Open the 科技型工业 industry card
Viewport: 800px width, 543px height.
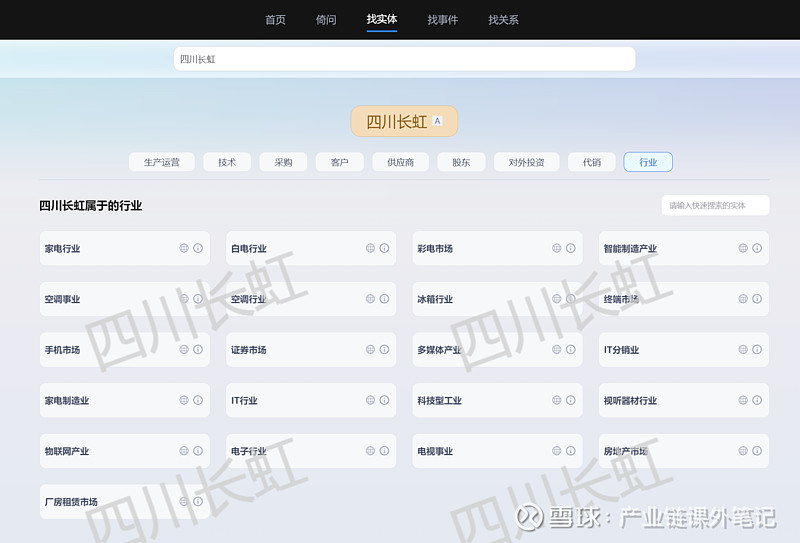(x=497, y=400)
